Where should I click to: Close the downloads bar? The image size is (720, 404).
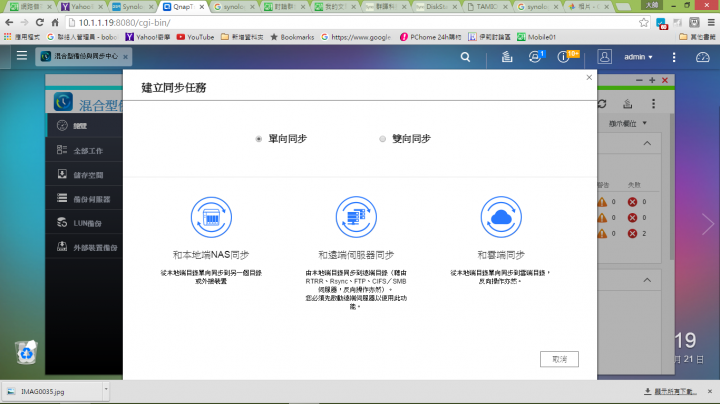tap(710, 392)
